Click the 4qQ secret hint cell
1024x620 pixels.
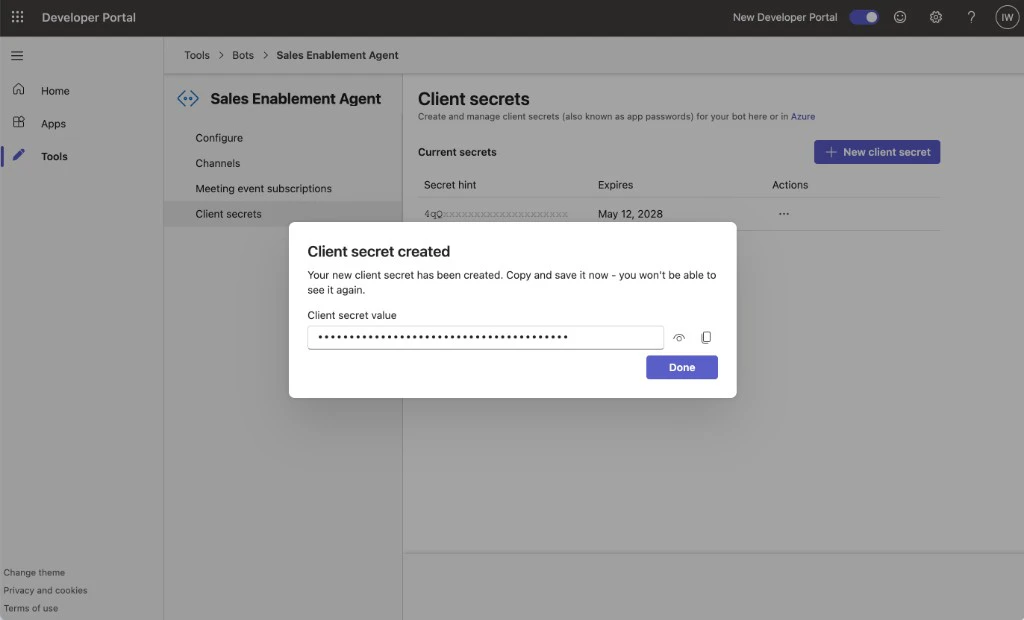click(496, 214)
